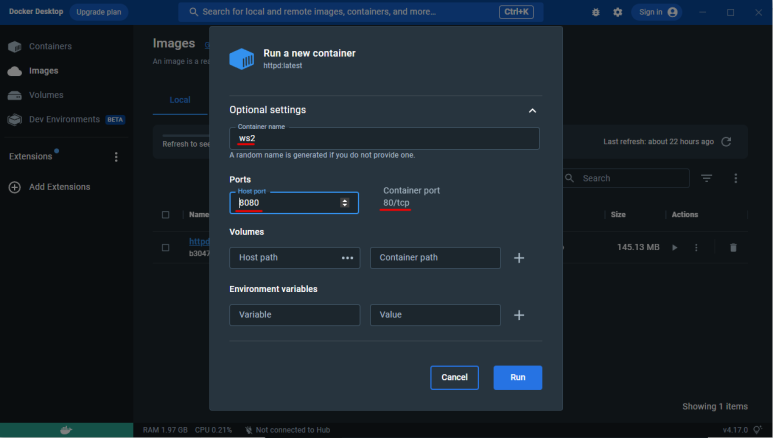
Task: Open the image filter options icon
Action: [x=706, y=178]
